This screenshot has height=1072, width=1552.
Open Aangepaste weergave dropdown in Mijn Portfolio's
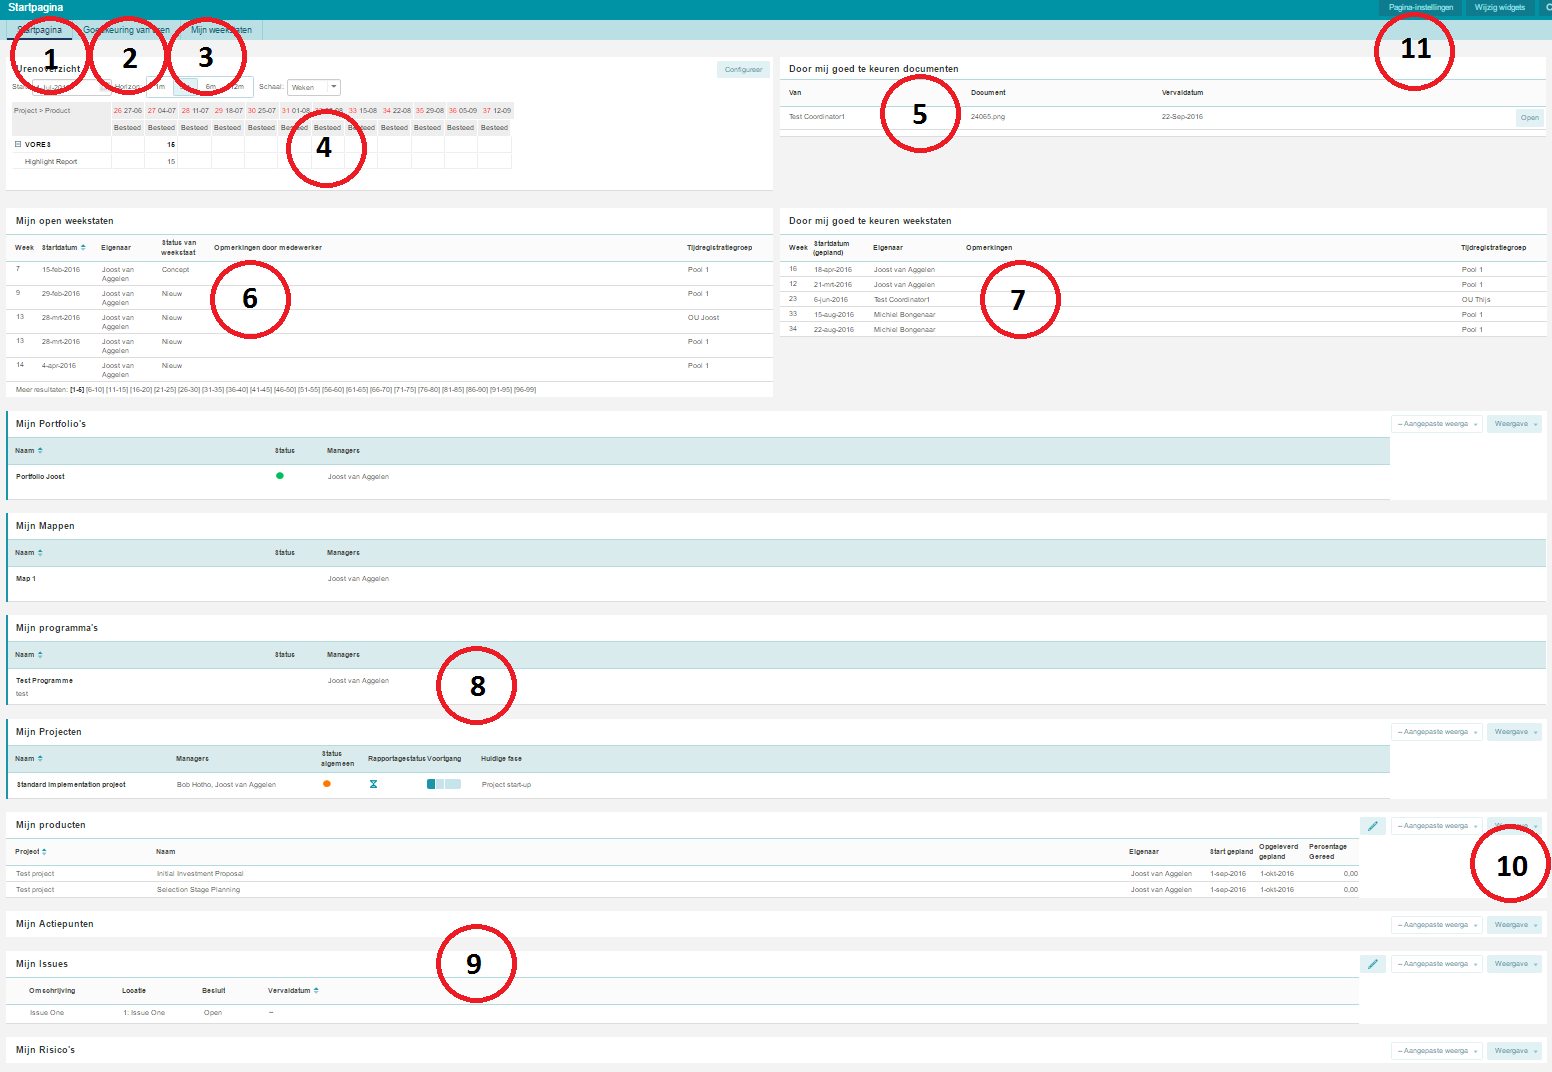coord(1436,424)
